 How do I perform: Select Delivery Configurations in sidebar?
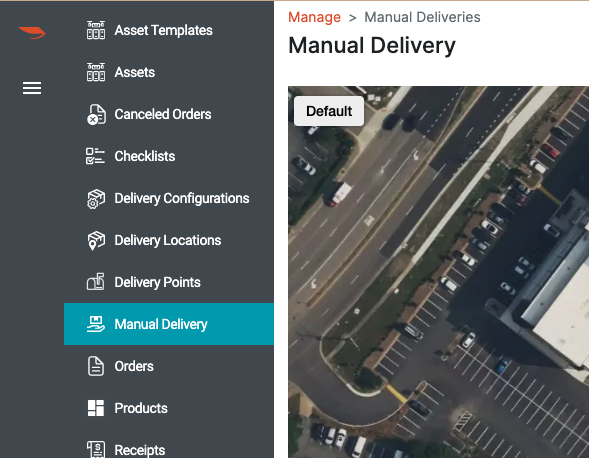tap(169, 198)
